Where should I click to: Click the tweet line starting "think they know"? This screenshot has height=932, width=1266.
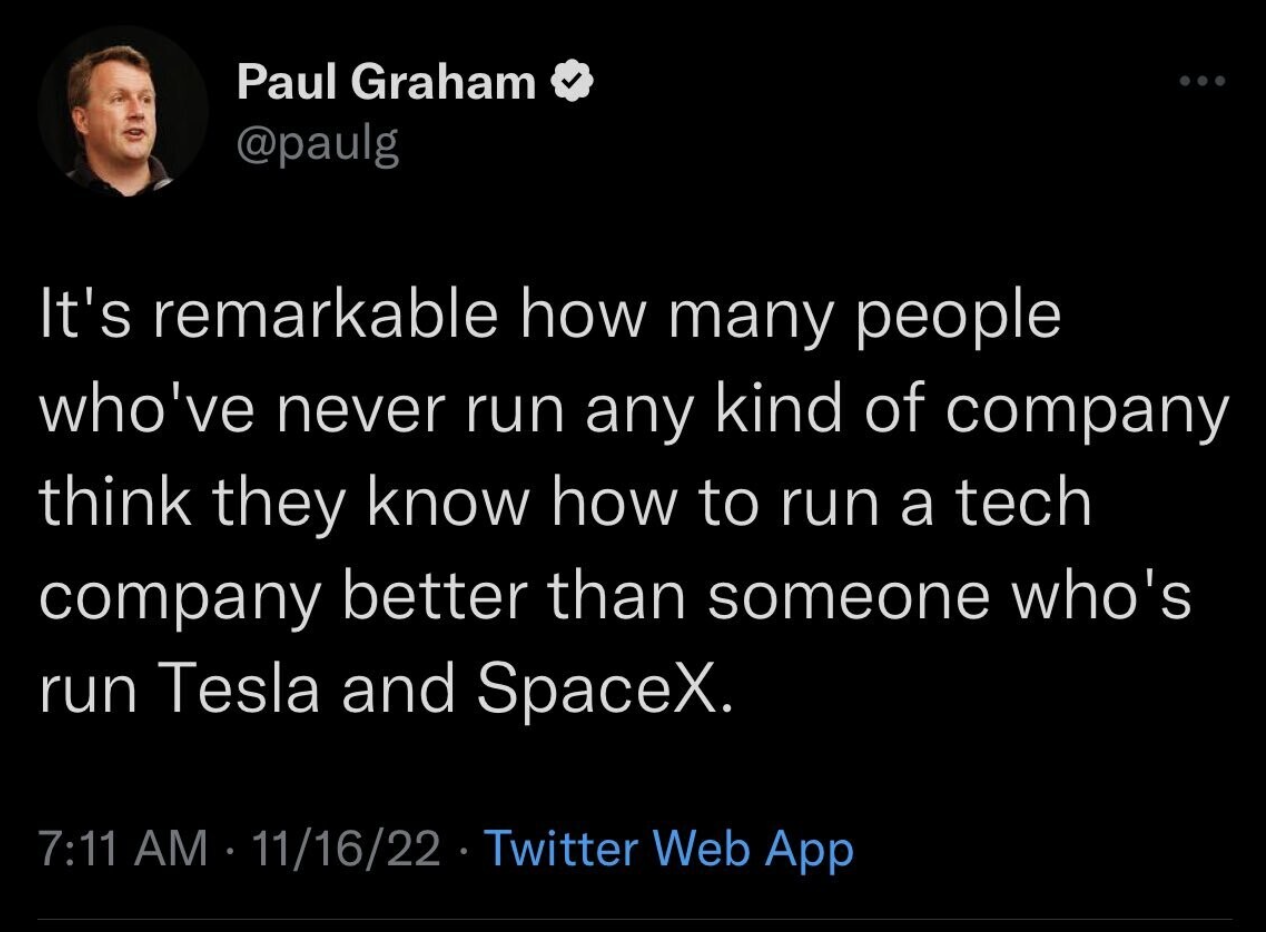click(x=565, y=504)
